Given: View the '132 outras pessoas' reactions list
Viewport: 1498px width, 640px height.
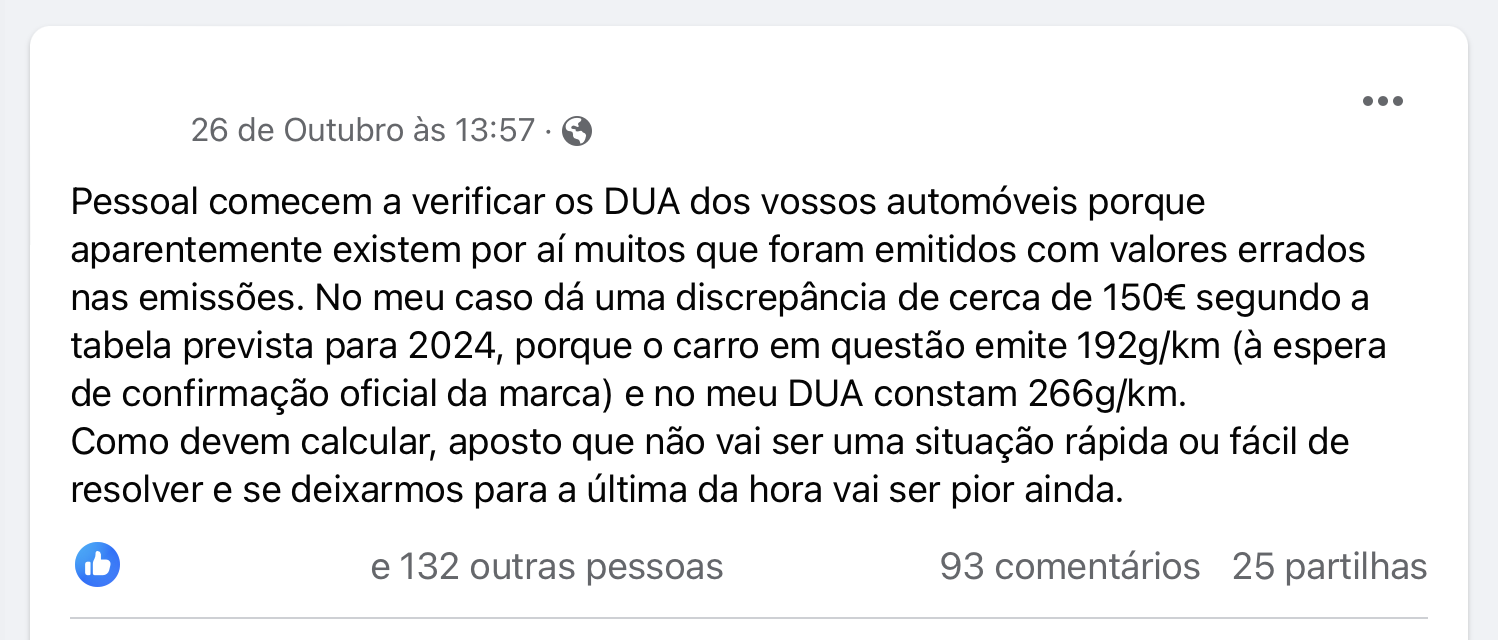Looking at the screenshot, I should (546, 567).
